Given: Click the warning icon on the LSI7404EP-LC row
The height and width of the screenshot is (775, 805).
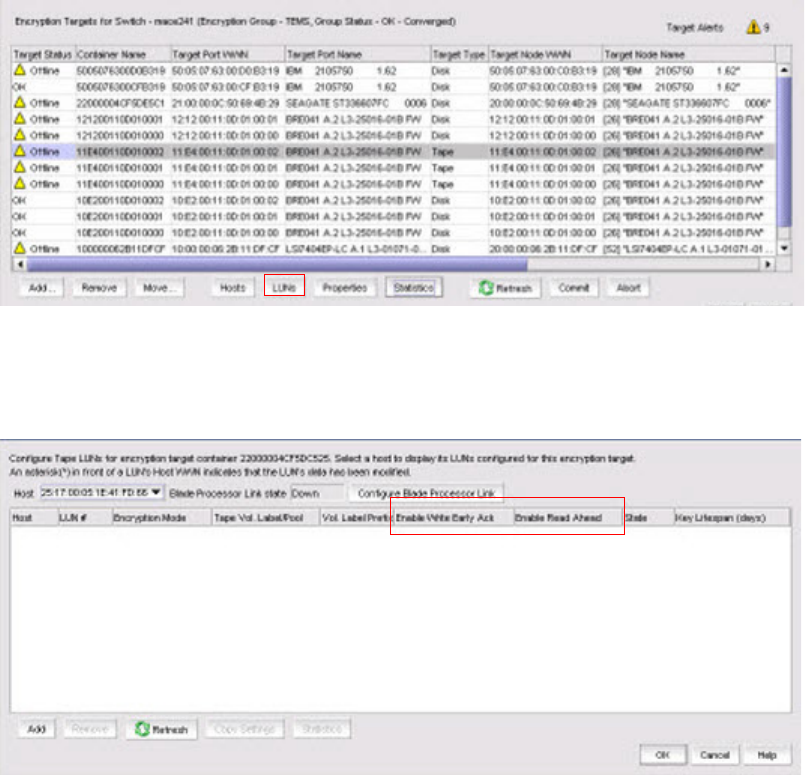Looking at the screenshot, I should click(19, 247).
